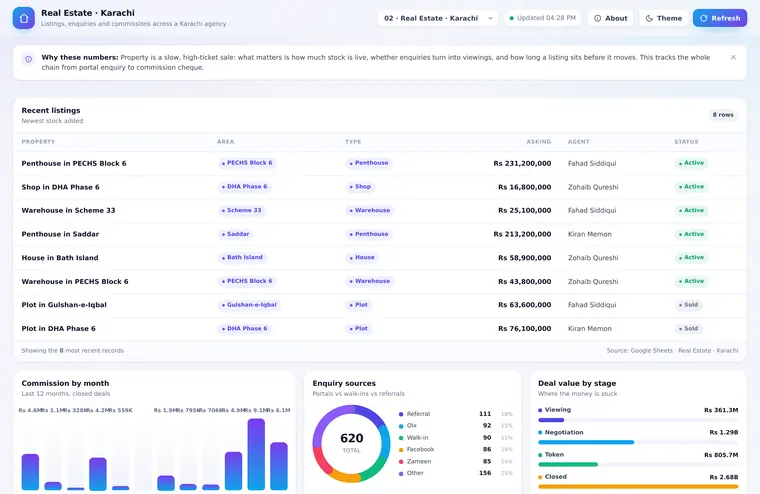Screen dimensions: 760x494
Task: Click the Closed stage orange bar
Action: (x=638, y=487)
